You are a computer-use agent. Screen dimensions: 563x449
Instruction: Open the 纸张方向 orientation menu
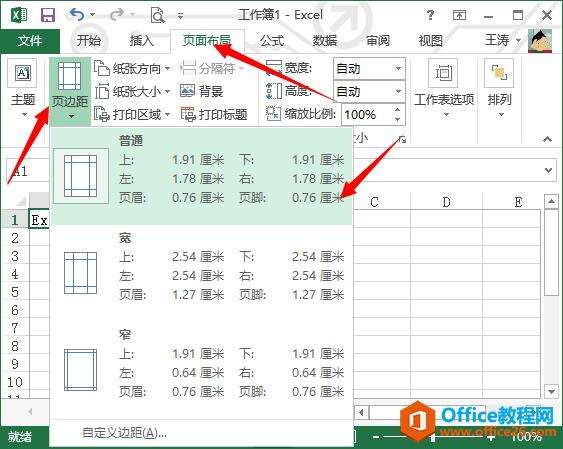tap(132, 68)
